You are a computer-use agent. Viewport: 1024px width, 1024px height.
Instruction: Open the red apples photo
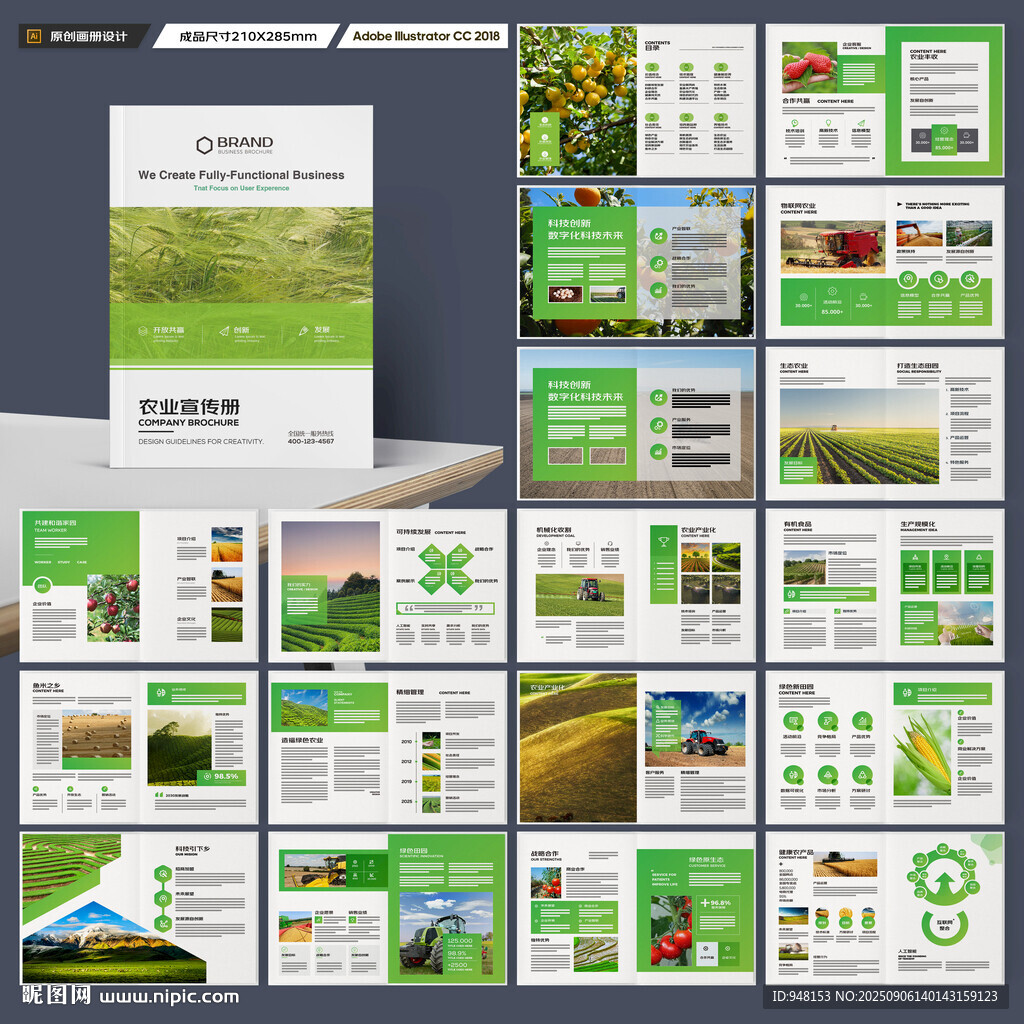tap(113, 608)
